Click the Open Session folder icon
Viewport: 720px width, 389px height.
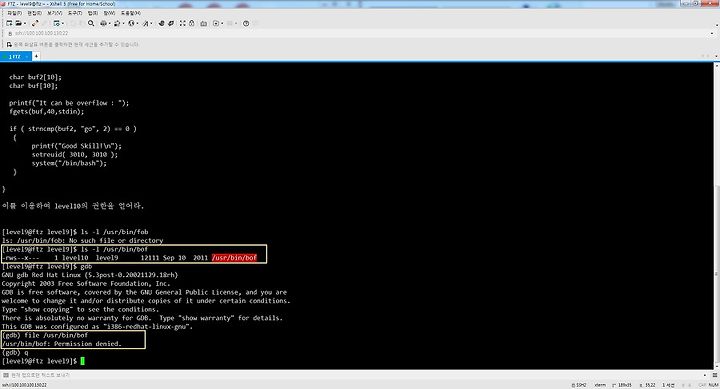pos(18,23)
